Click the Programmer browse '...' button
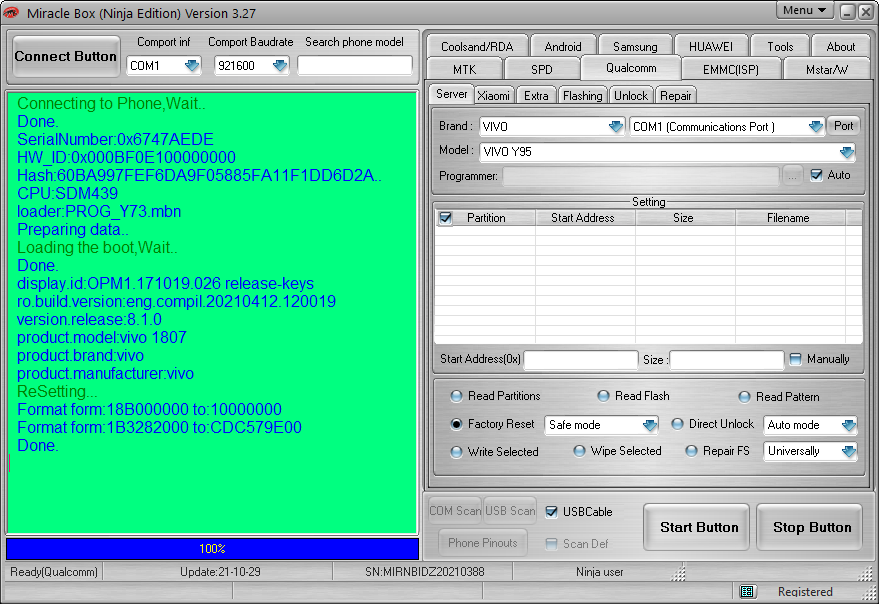Viewport: 879px width, 604px height. click(x=792, y=176)
